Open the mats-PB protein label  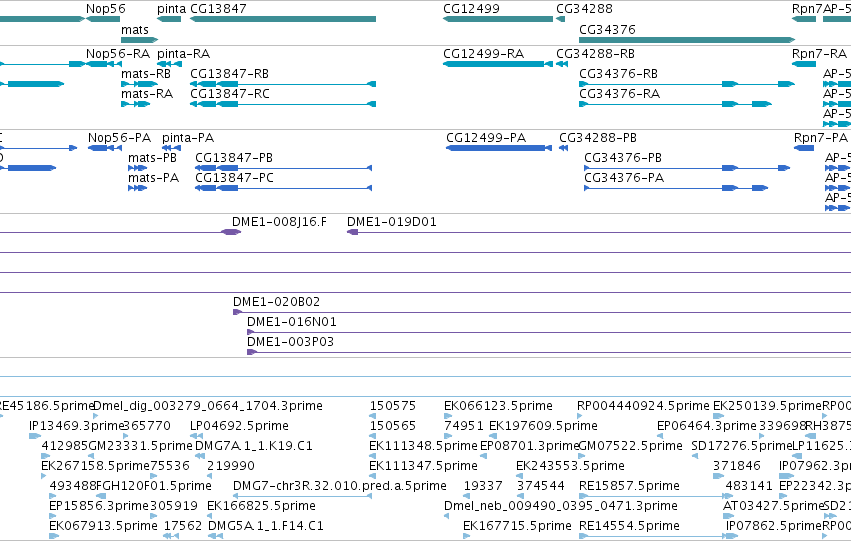[x=152, y=158]
